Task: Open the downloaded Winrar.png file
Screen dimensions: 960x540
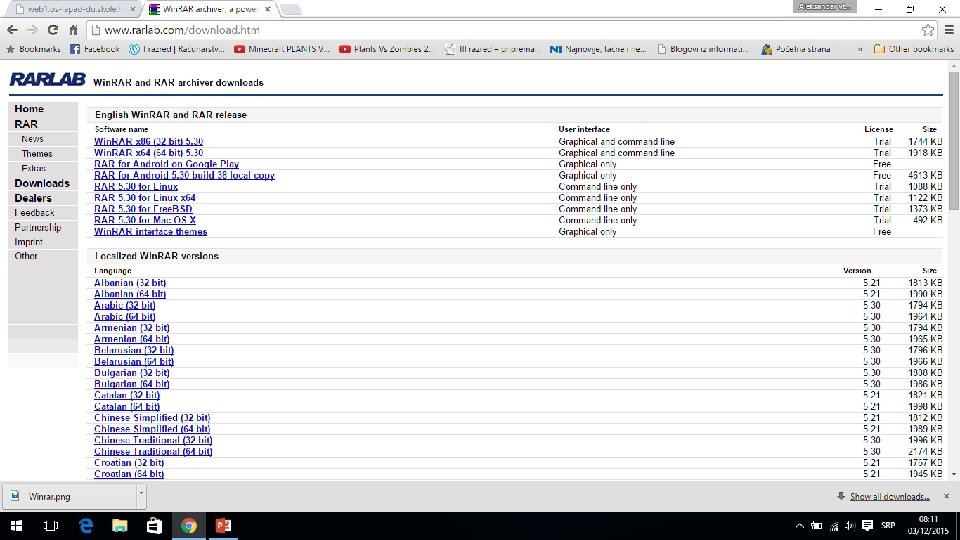Action: (70, 497)
